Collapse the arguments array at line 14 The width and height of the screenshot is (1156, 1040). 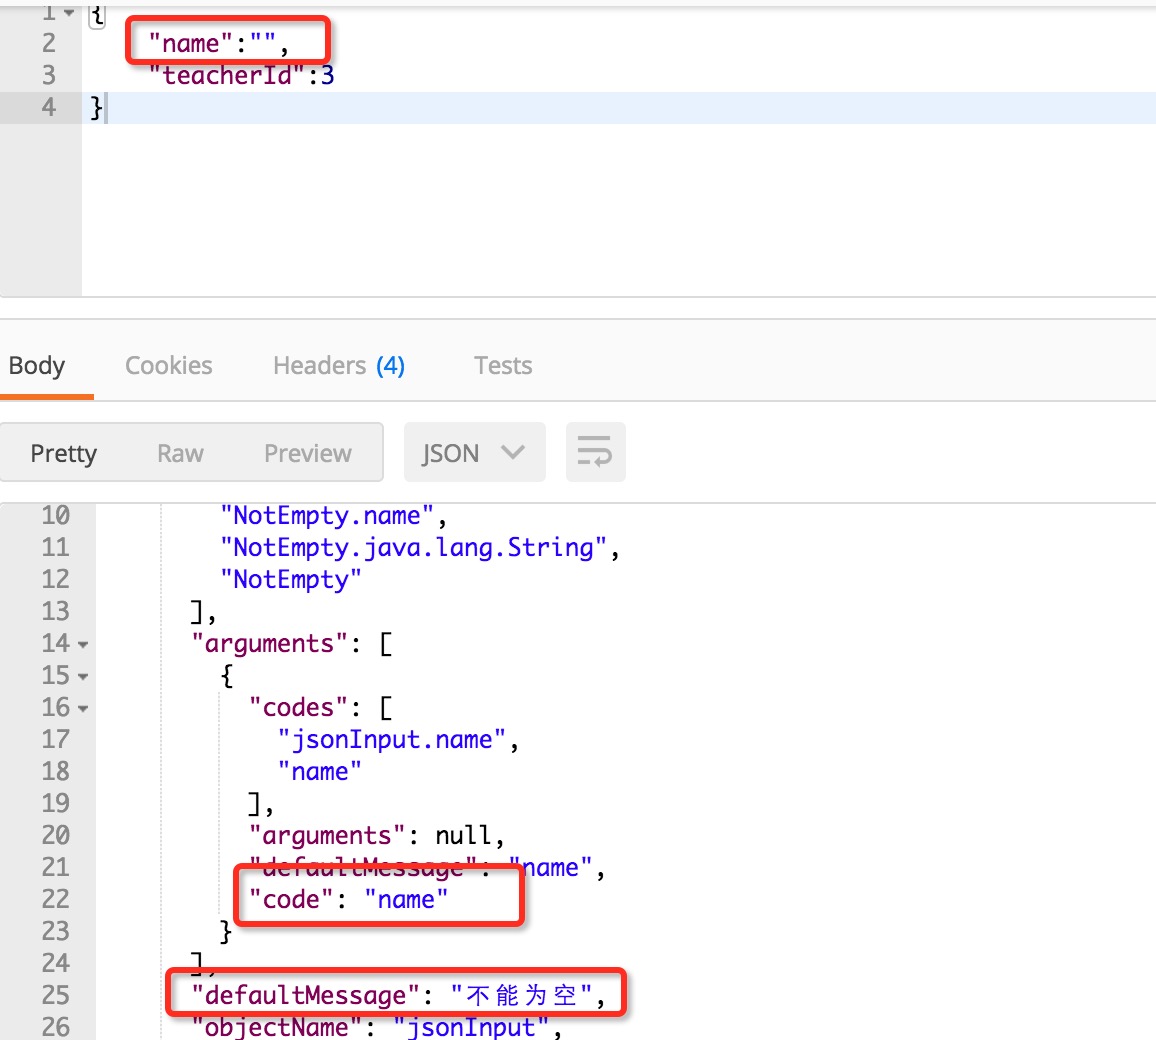tap(83, 645)
